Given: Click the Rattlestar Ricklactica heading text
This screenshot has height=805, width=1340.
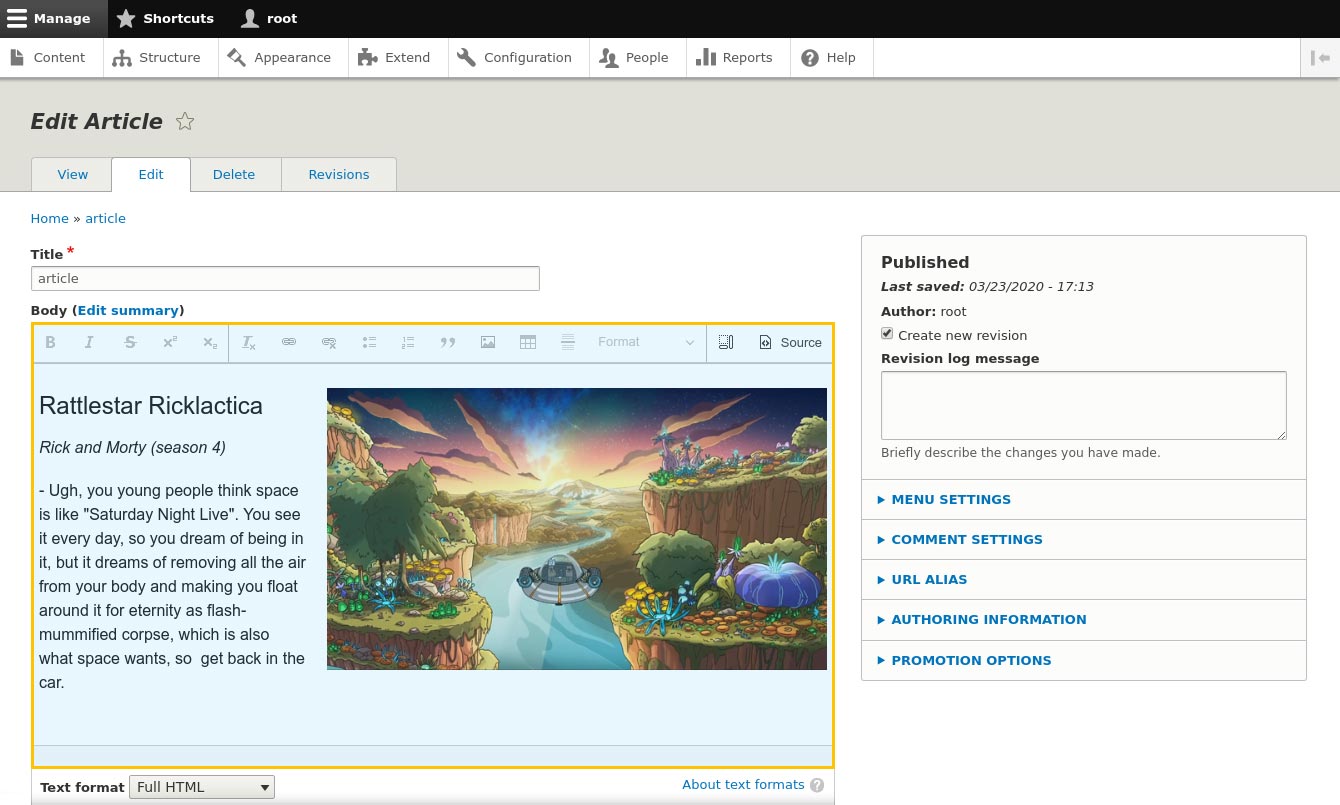Looking at the screenshot, I should coord(151,405).
